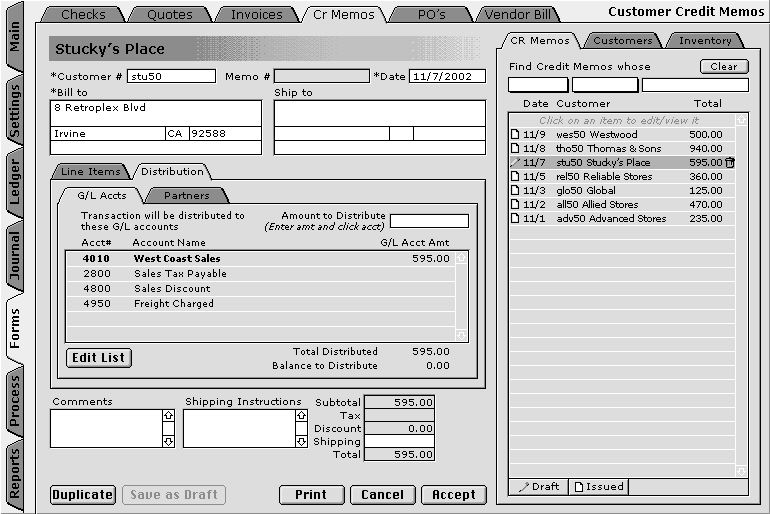
Task: Select the G/L Accts sub-tab
Action: [102, 195]
